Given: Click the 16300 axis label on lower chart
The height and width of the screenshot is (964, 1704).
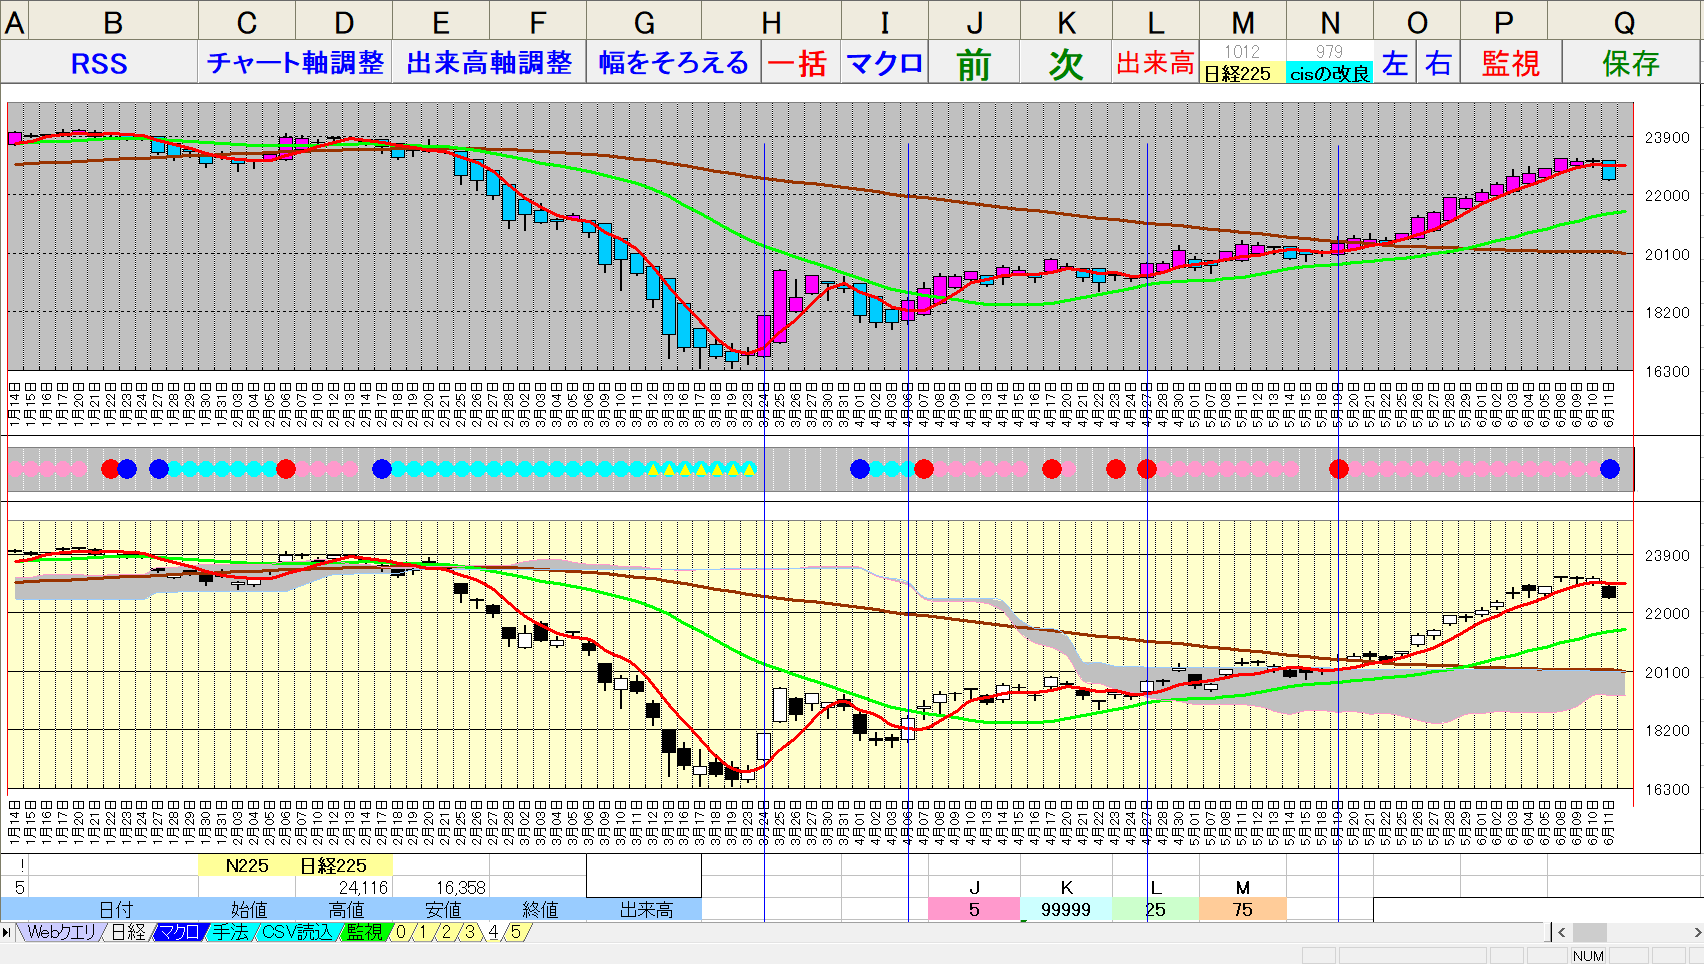Looking at the screenshot, I should pyautogui.click(x=1667, y=789).
